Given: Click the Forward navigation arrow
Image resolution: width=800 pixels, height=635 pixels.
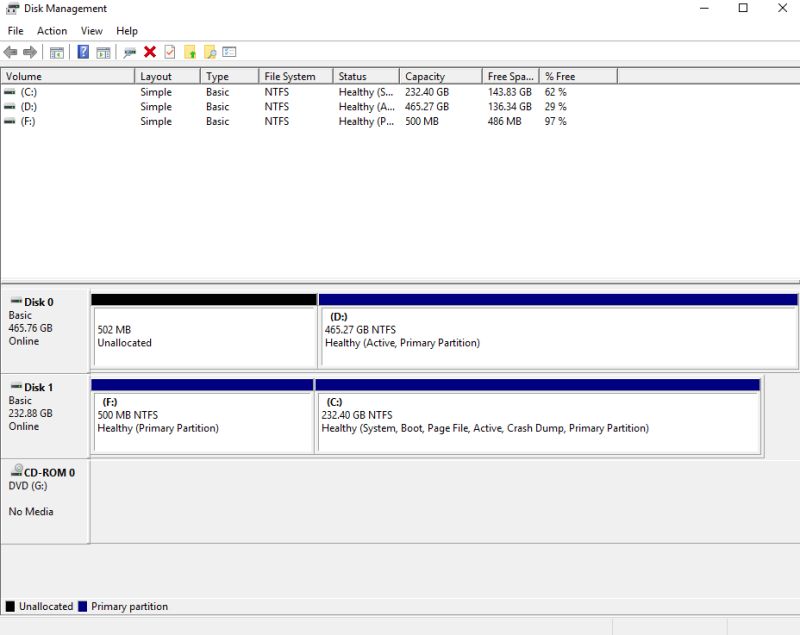Looking at the screenshot, I should coord(30,52).
